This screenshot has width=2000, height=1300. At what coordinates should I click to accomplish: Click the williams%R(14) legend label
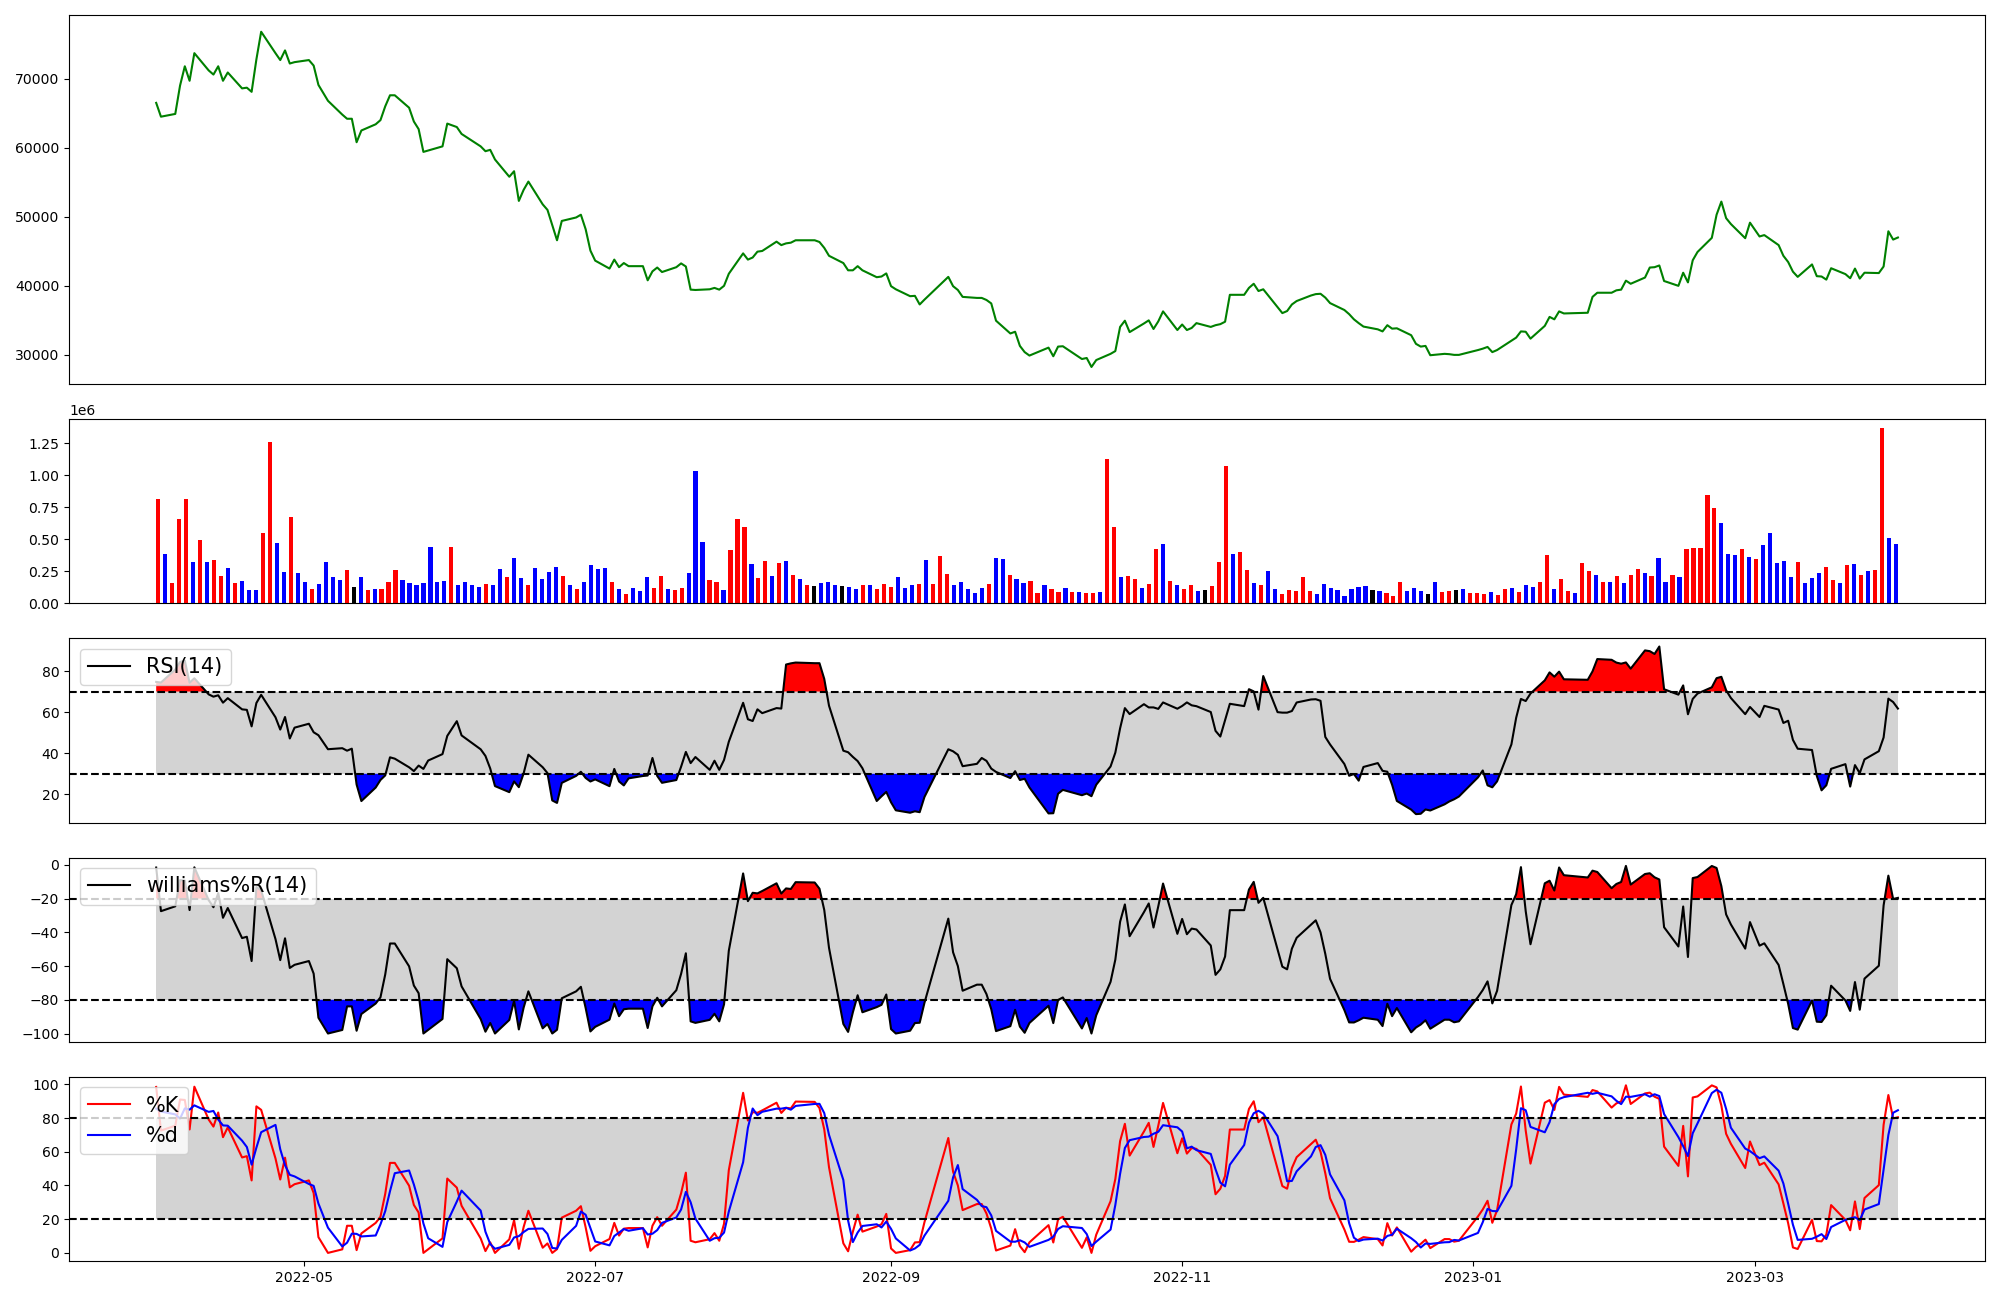point(226,885)
